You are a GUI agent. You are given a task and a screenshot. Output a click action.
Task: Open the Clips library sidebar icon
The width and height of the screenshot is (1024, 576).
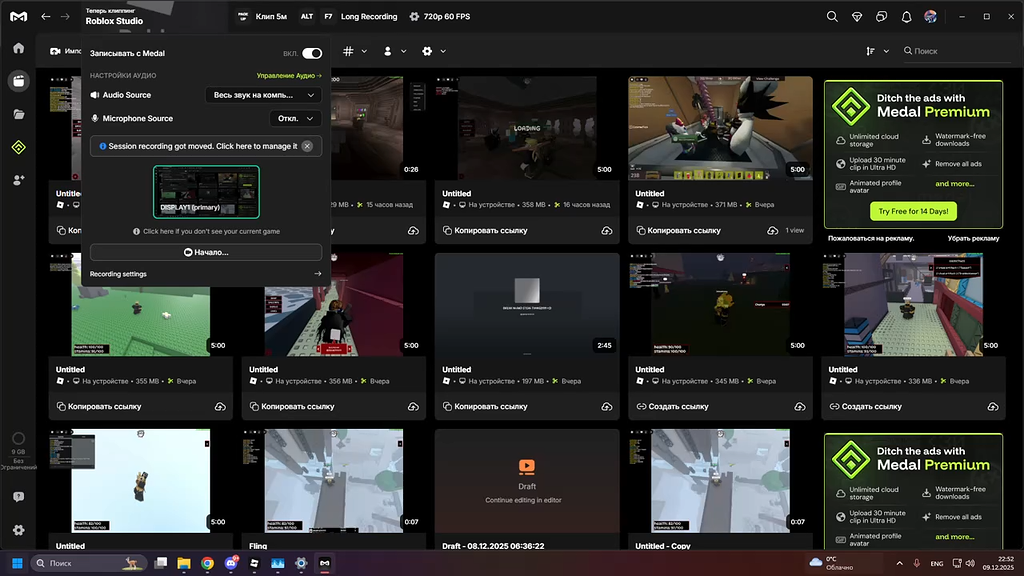[18, 81]
